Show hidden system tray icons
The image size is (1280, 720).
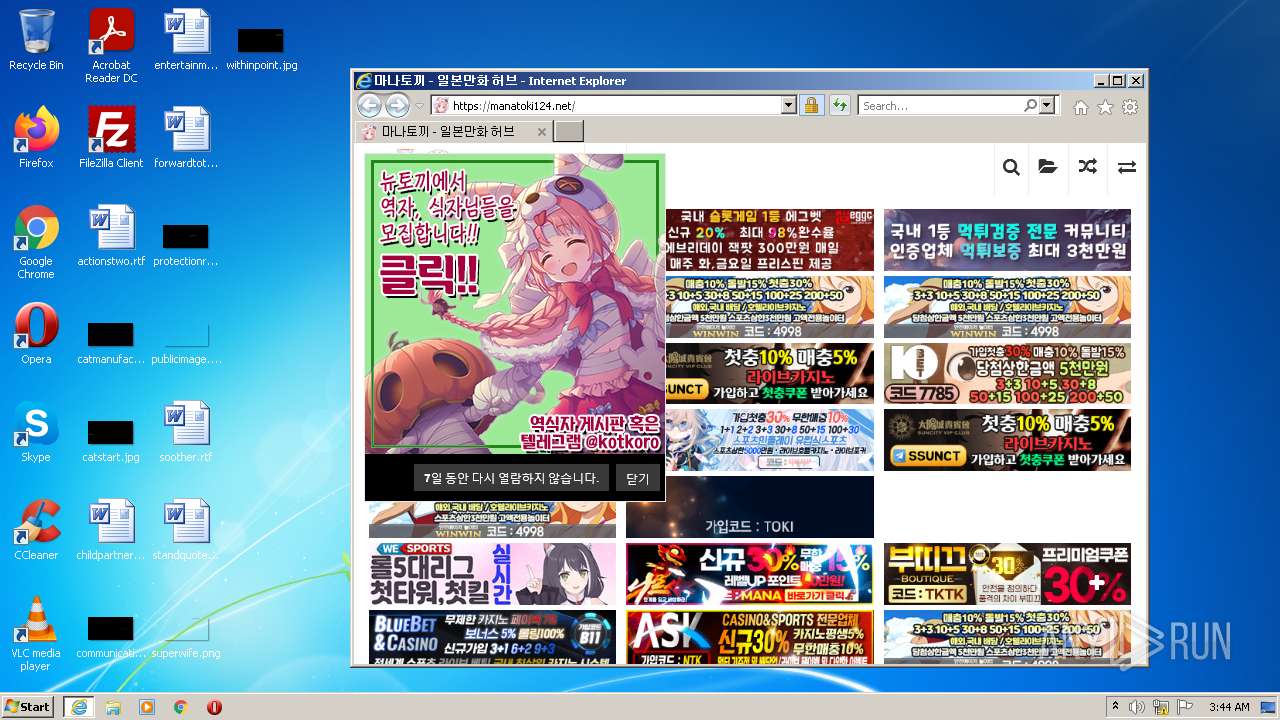coord(1115,707)
